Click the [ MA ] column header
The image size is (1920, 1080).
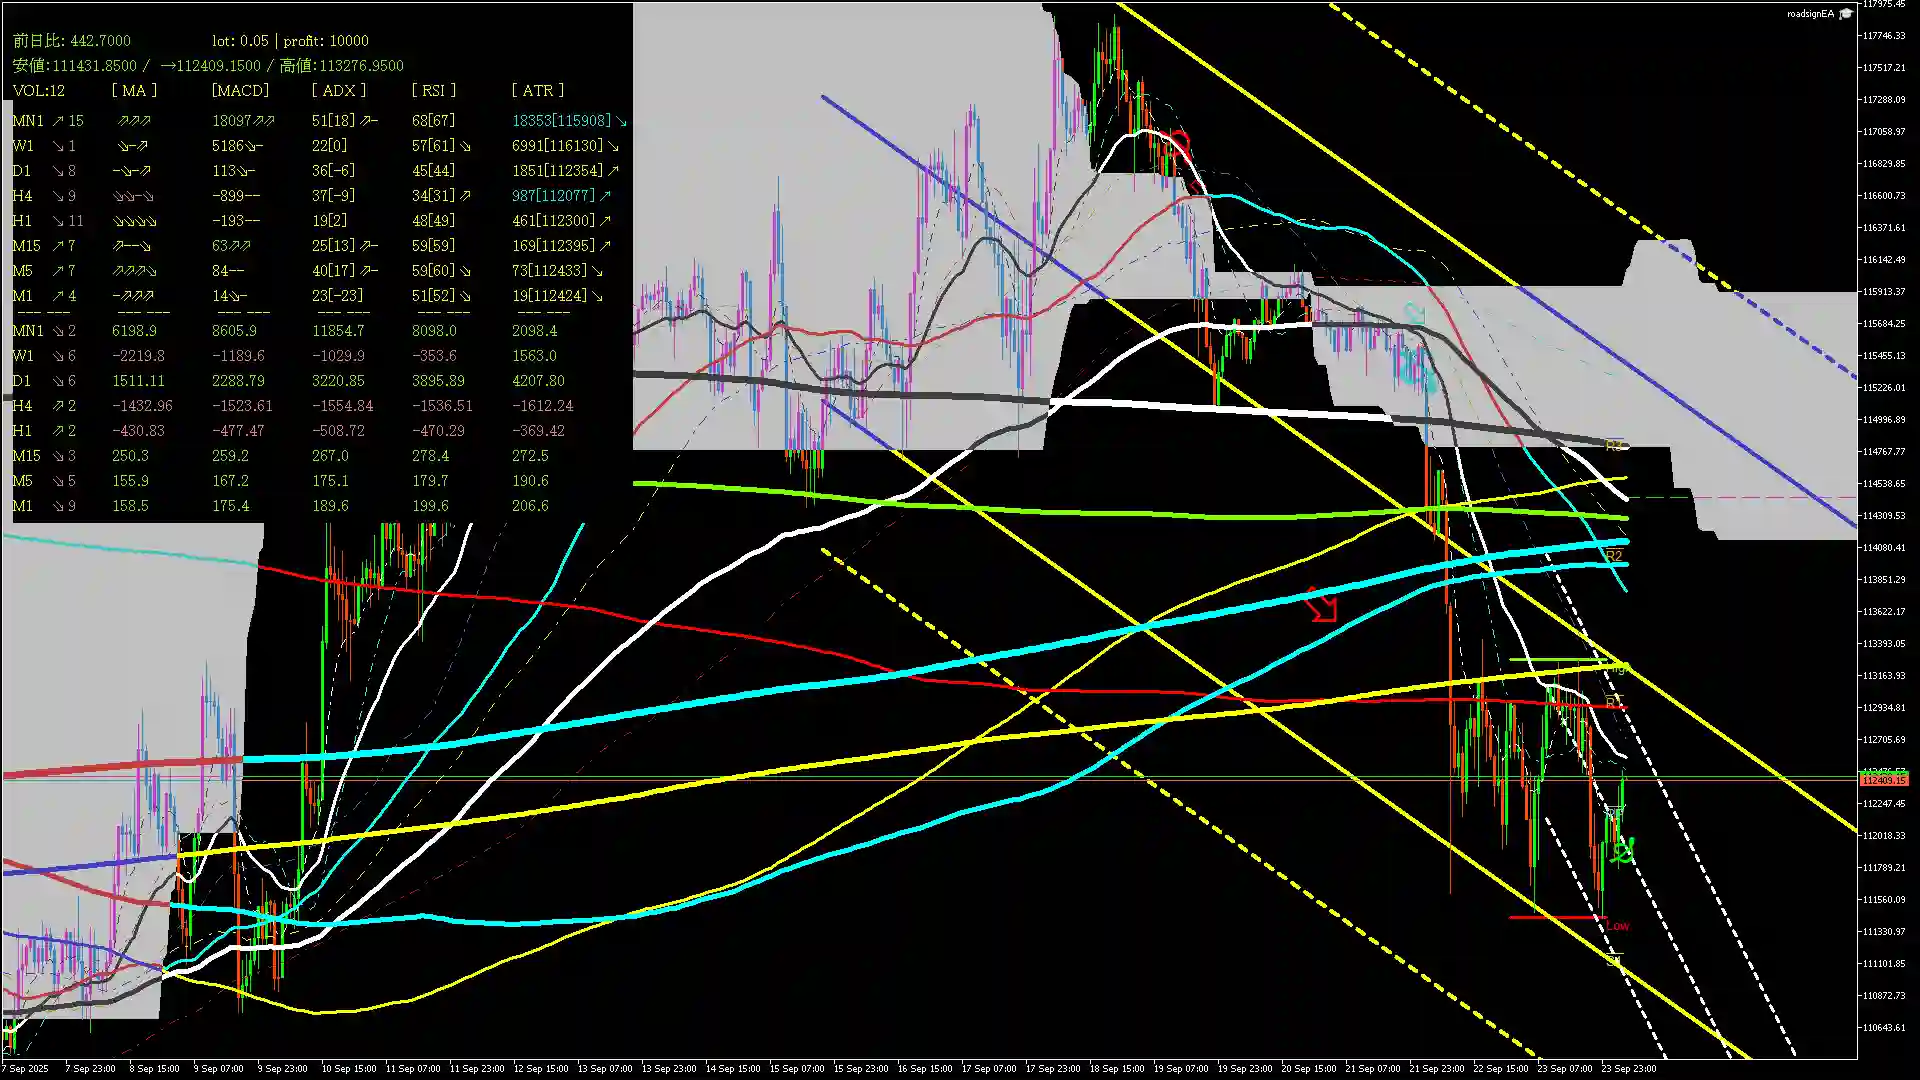pos(134,91)
